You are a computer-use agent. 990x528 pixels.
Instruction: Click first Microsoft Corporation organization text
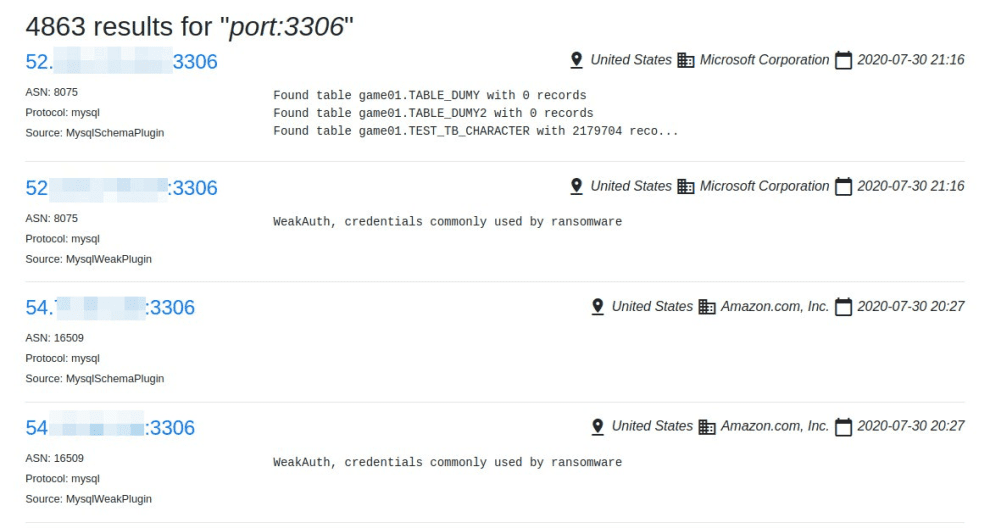764,60
